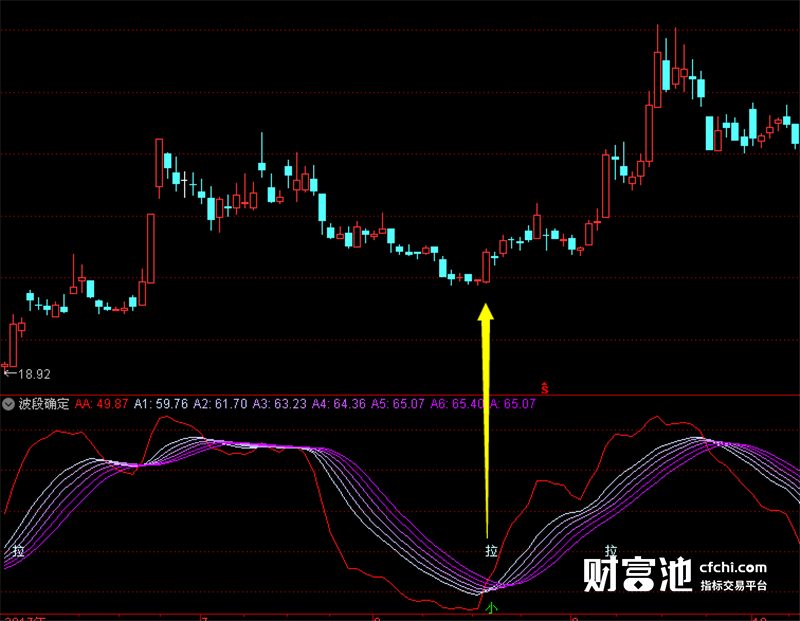Viewport: 800px width, 621px height.
Task: Click the 拉 marker above the green 小
Action: [491, 551]
